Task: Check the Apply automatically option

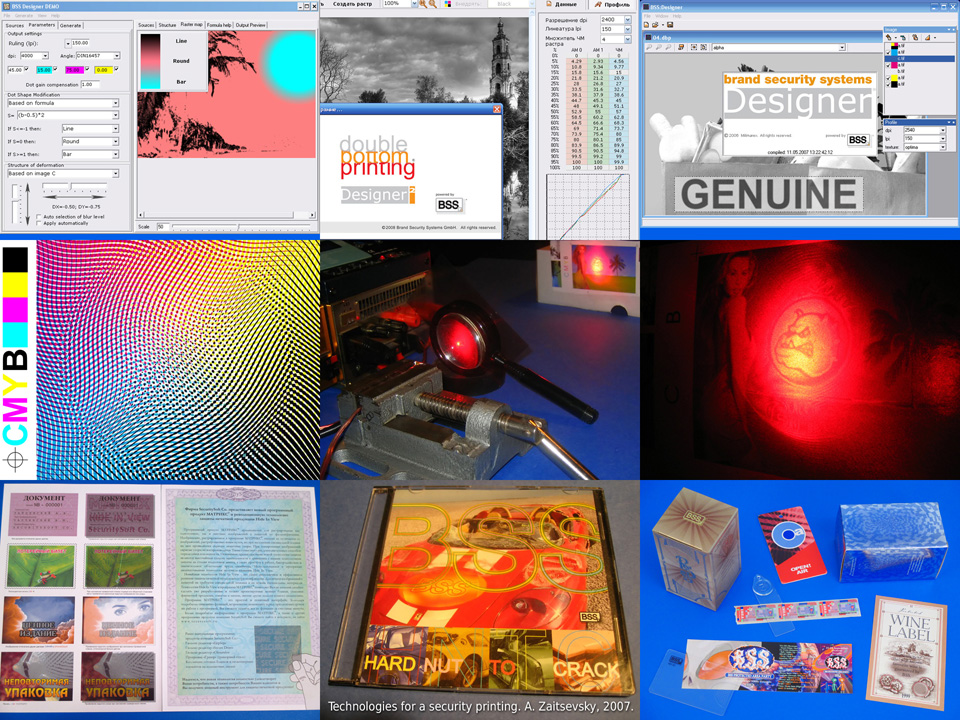Action: click(x=38, y=222)
